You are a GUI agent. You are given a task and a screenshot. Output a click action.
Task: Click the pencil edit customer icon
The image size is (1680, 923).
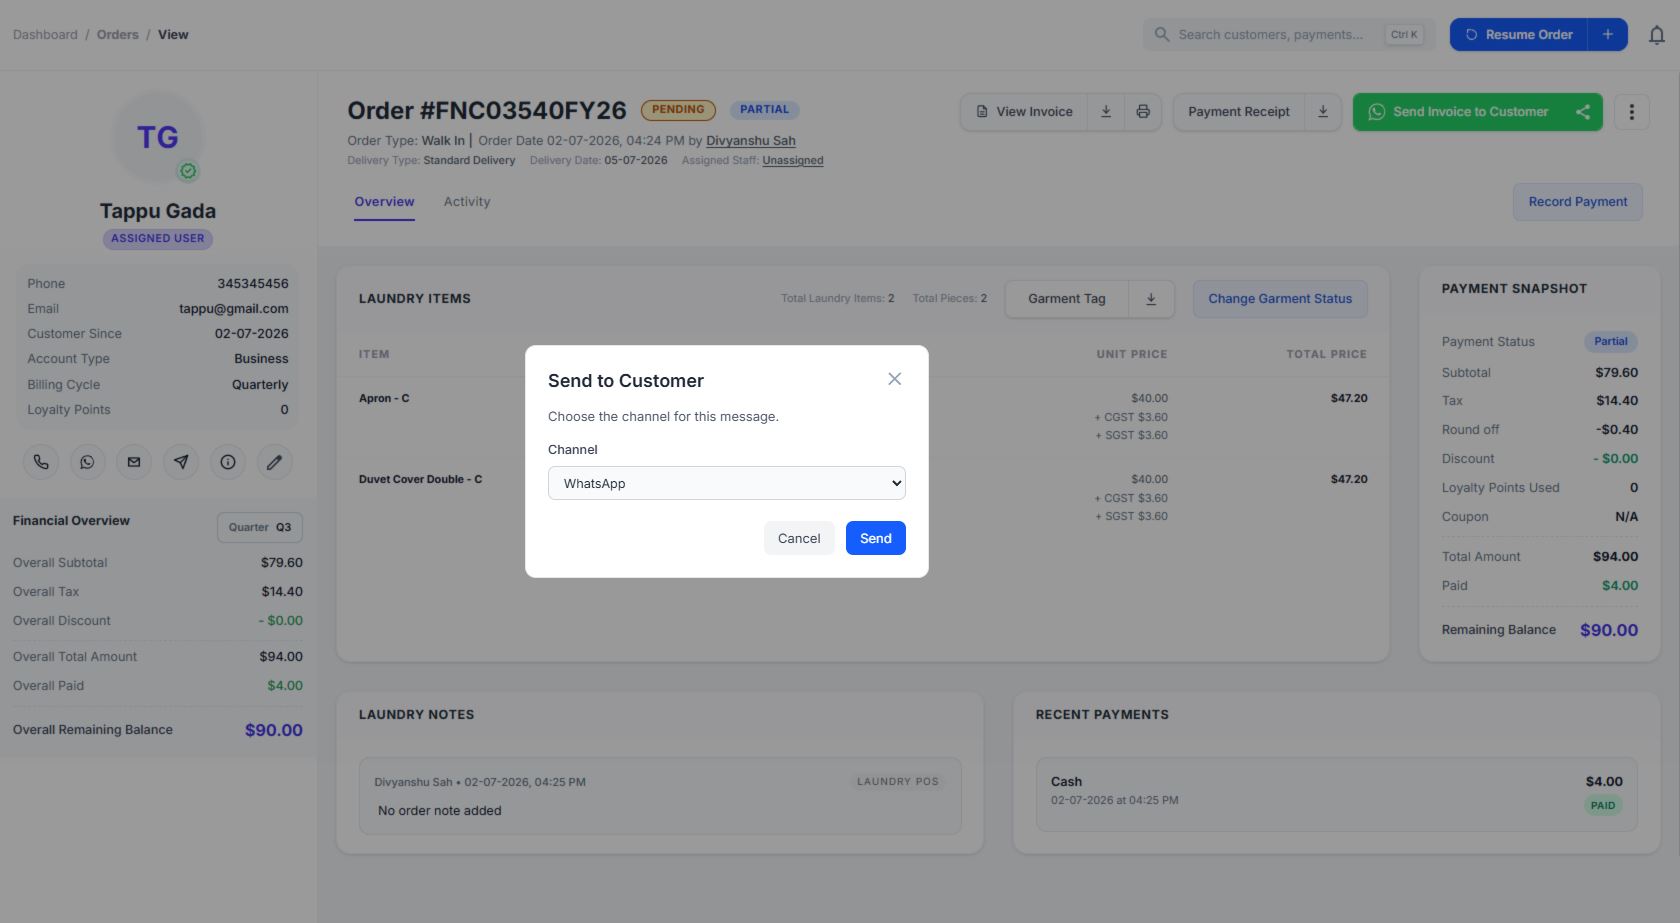[x=274, y=462]
